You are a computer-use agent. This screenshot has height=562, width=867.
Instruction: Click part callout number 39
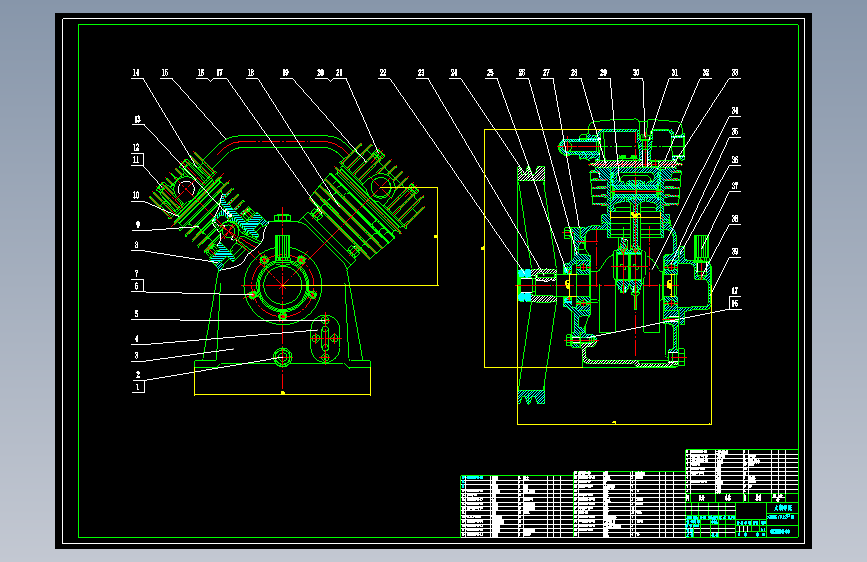click(735, 252)
